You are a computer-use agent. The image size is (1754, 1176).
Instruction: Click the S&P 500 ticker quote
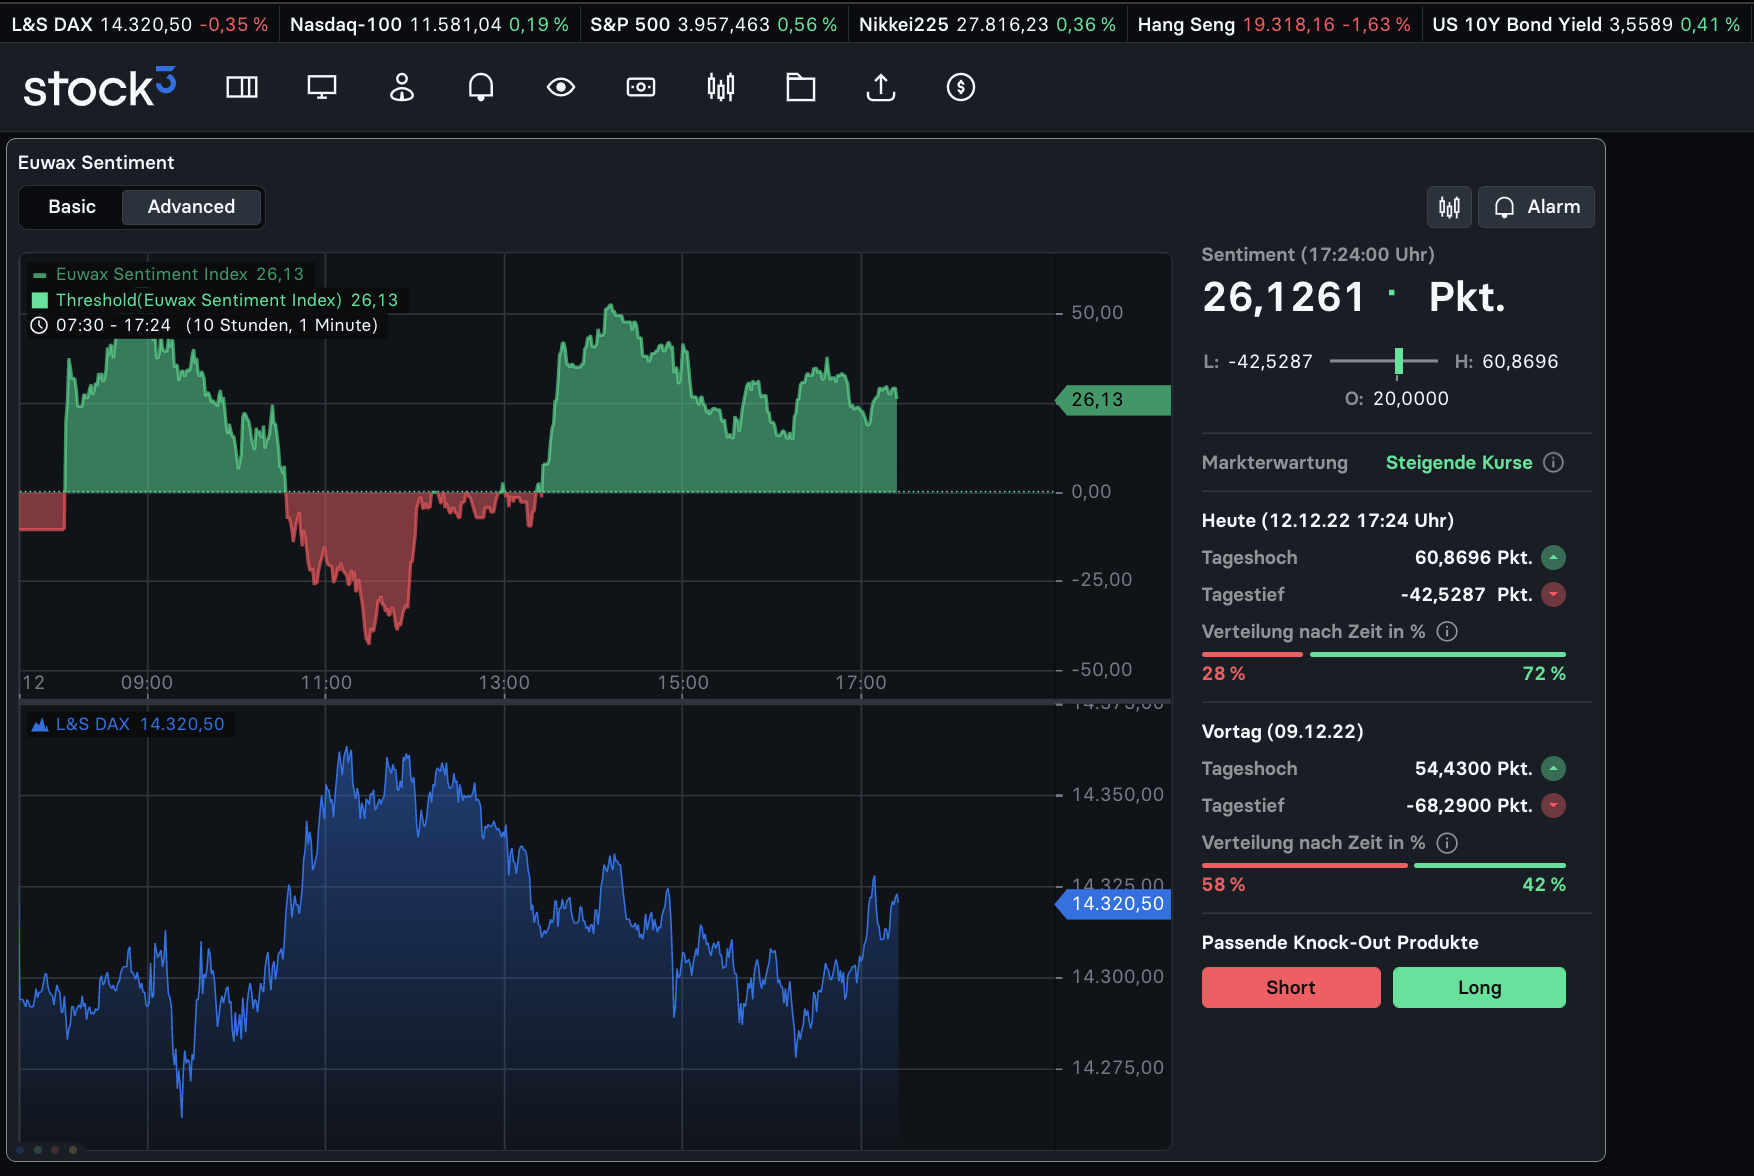(x=714, y=24)
